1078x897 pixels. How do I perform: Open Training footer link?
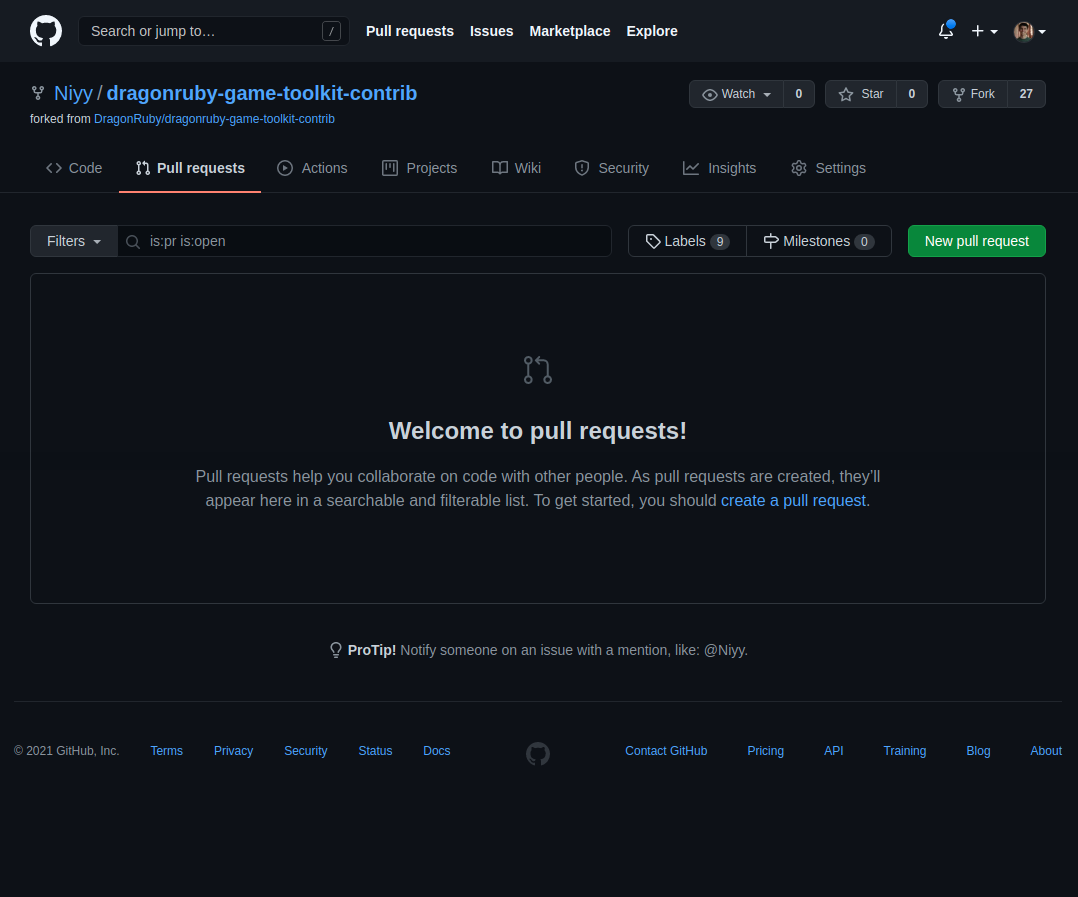coord(904,751)
